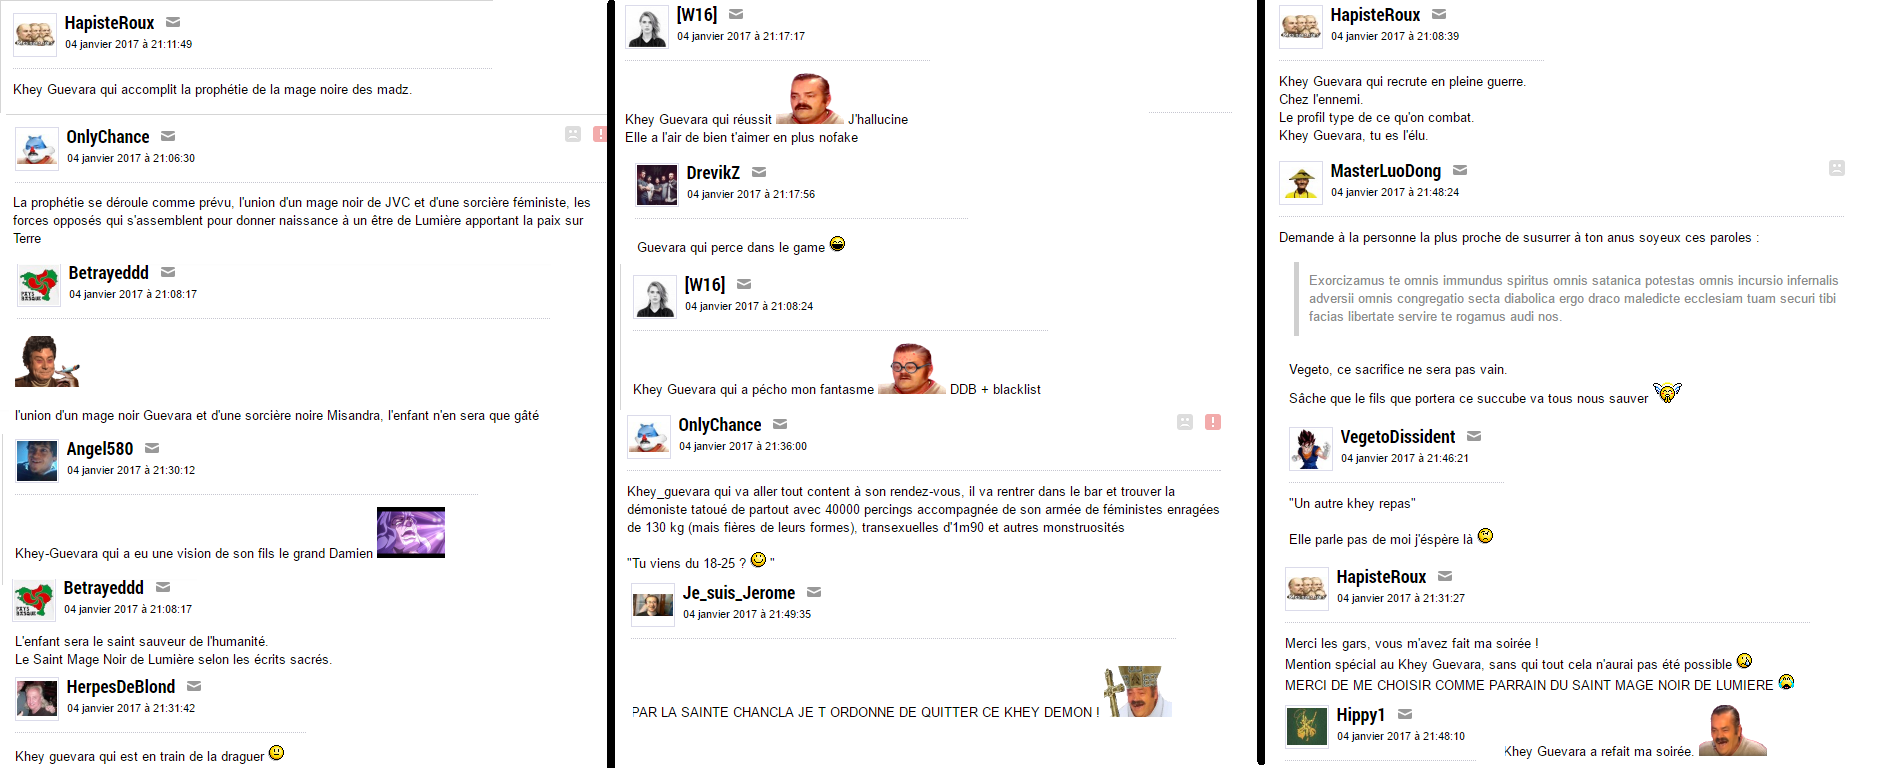Image resolution: width=1898 pixels, height=768 pixels.
Task: Click the 04 janvier 2017 à 21:17:56 timestamp
Action: (x=751, y=194)
